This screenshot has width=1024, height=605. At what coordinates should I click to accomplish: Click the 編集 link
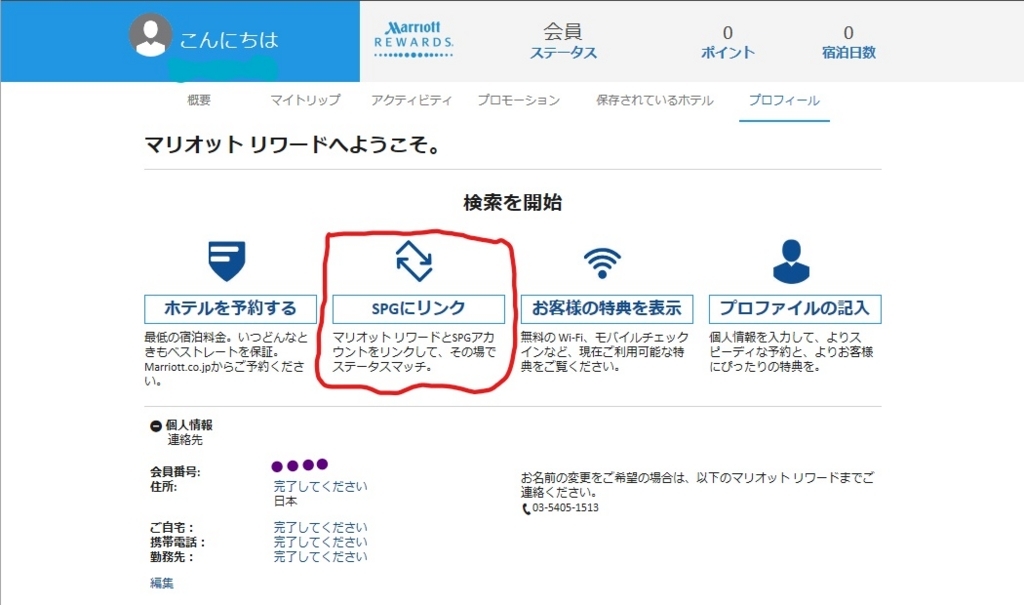coord(161,583)
